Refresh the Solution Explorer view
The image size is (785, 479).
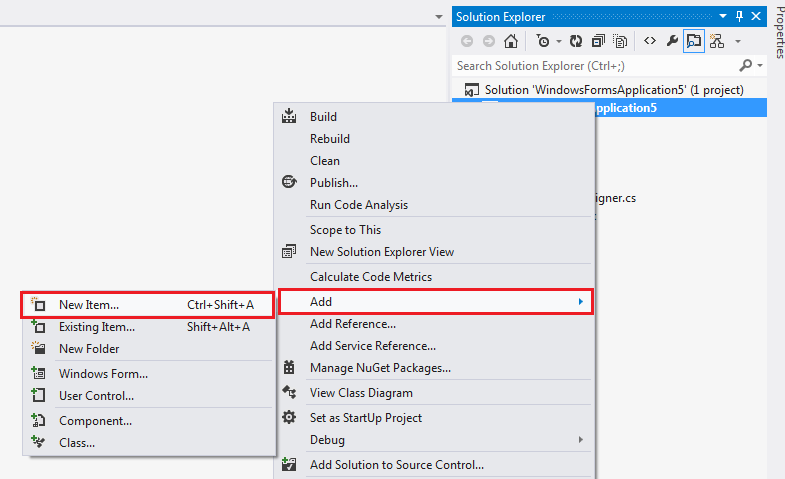click(576, 41)
